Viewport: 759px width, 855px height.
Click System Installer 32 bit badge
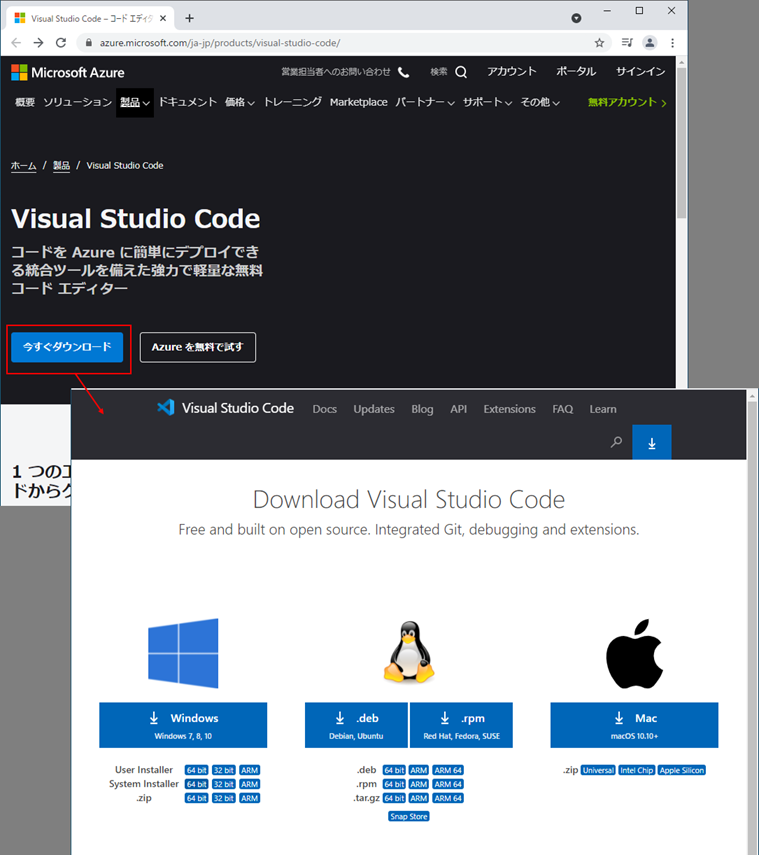(224, 784)
